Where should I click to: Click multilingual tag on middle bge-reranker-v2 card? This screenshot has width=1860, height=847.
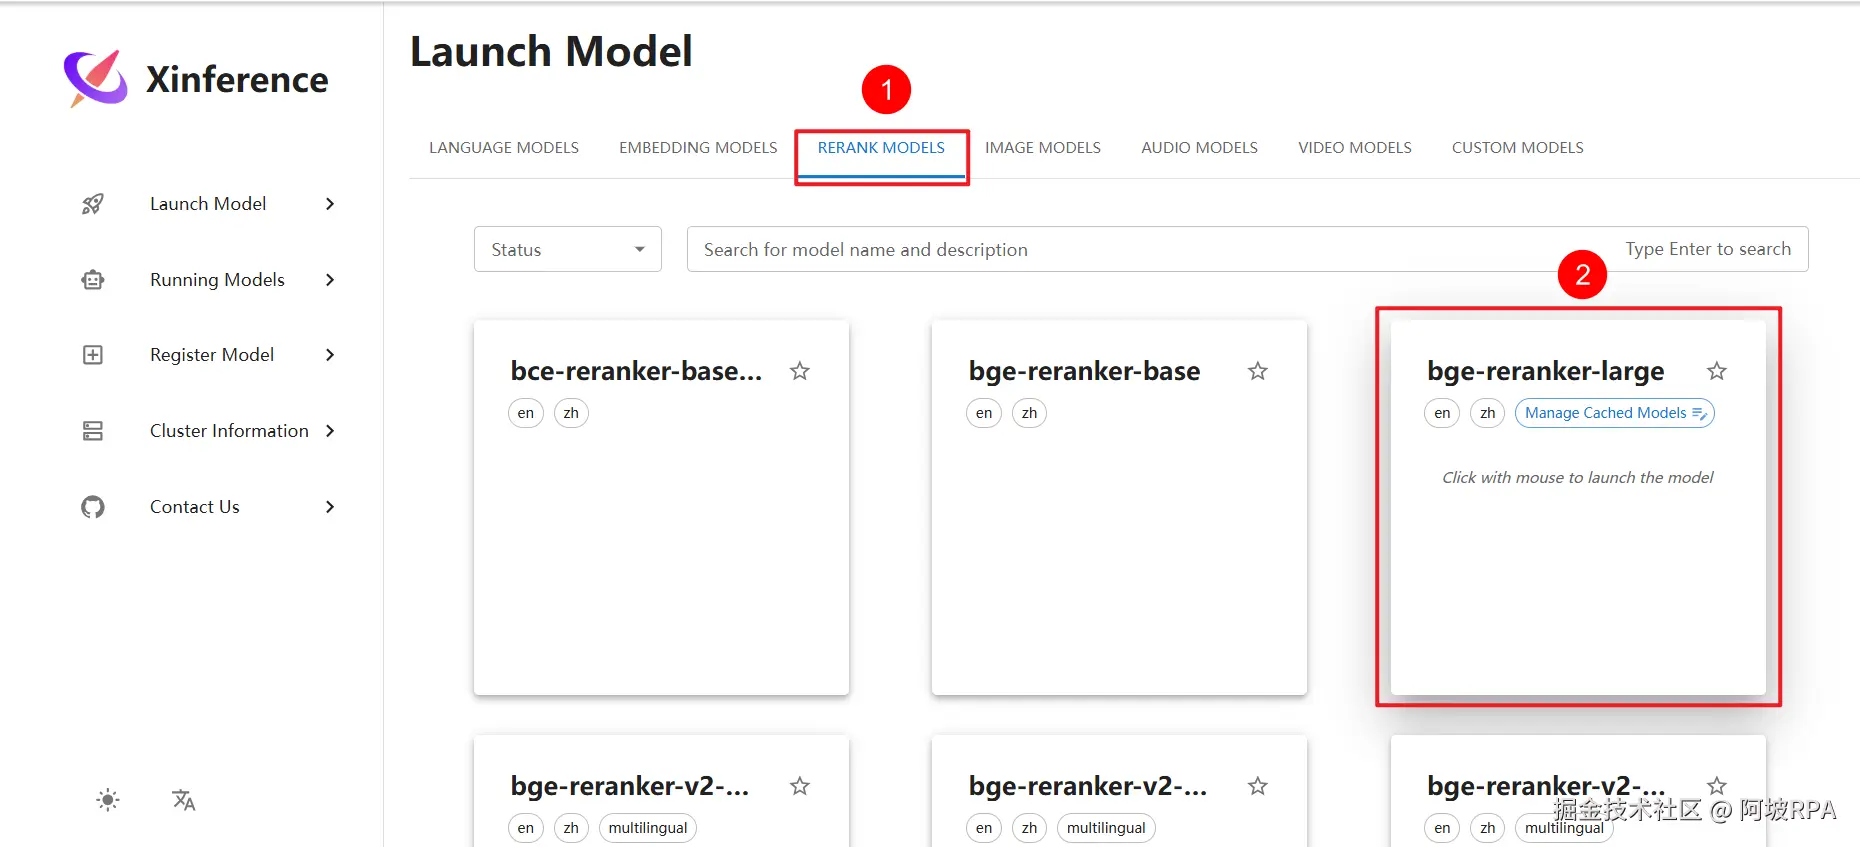(x=1106, y=828)
